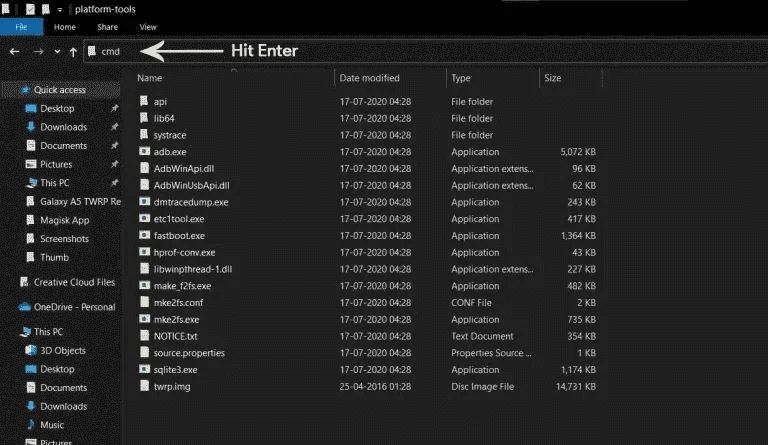Select the dmtracedump.exe application icon

coord(144,201)
